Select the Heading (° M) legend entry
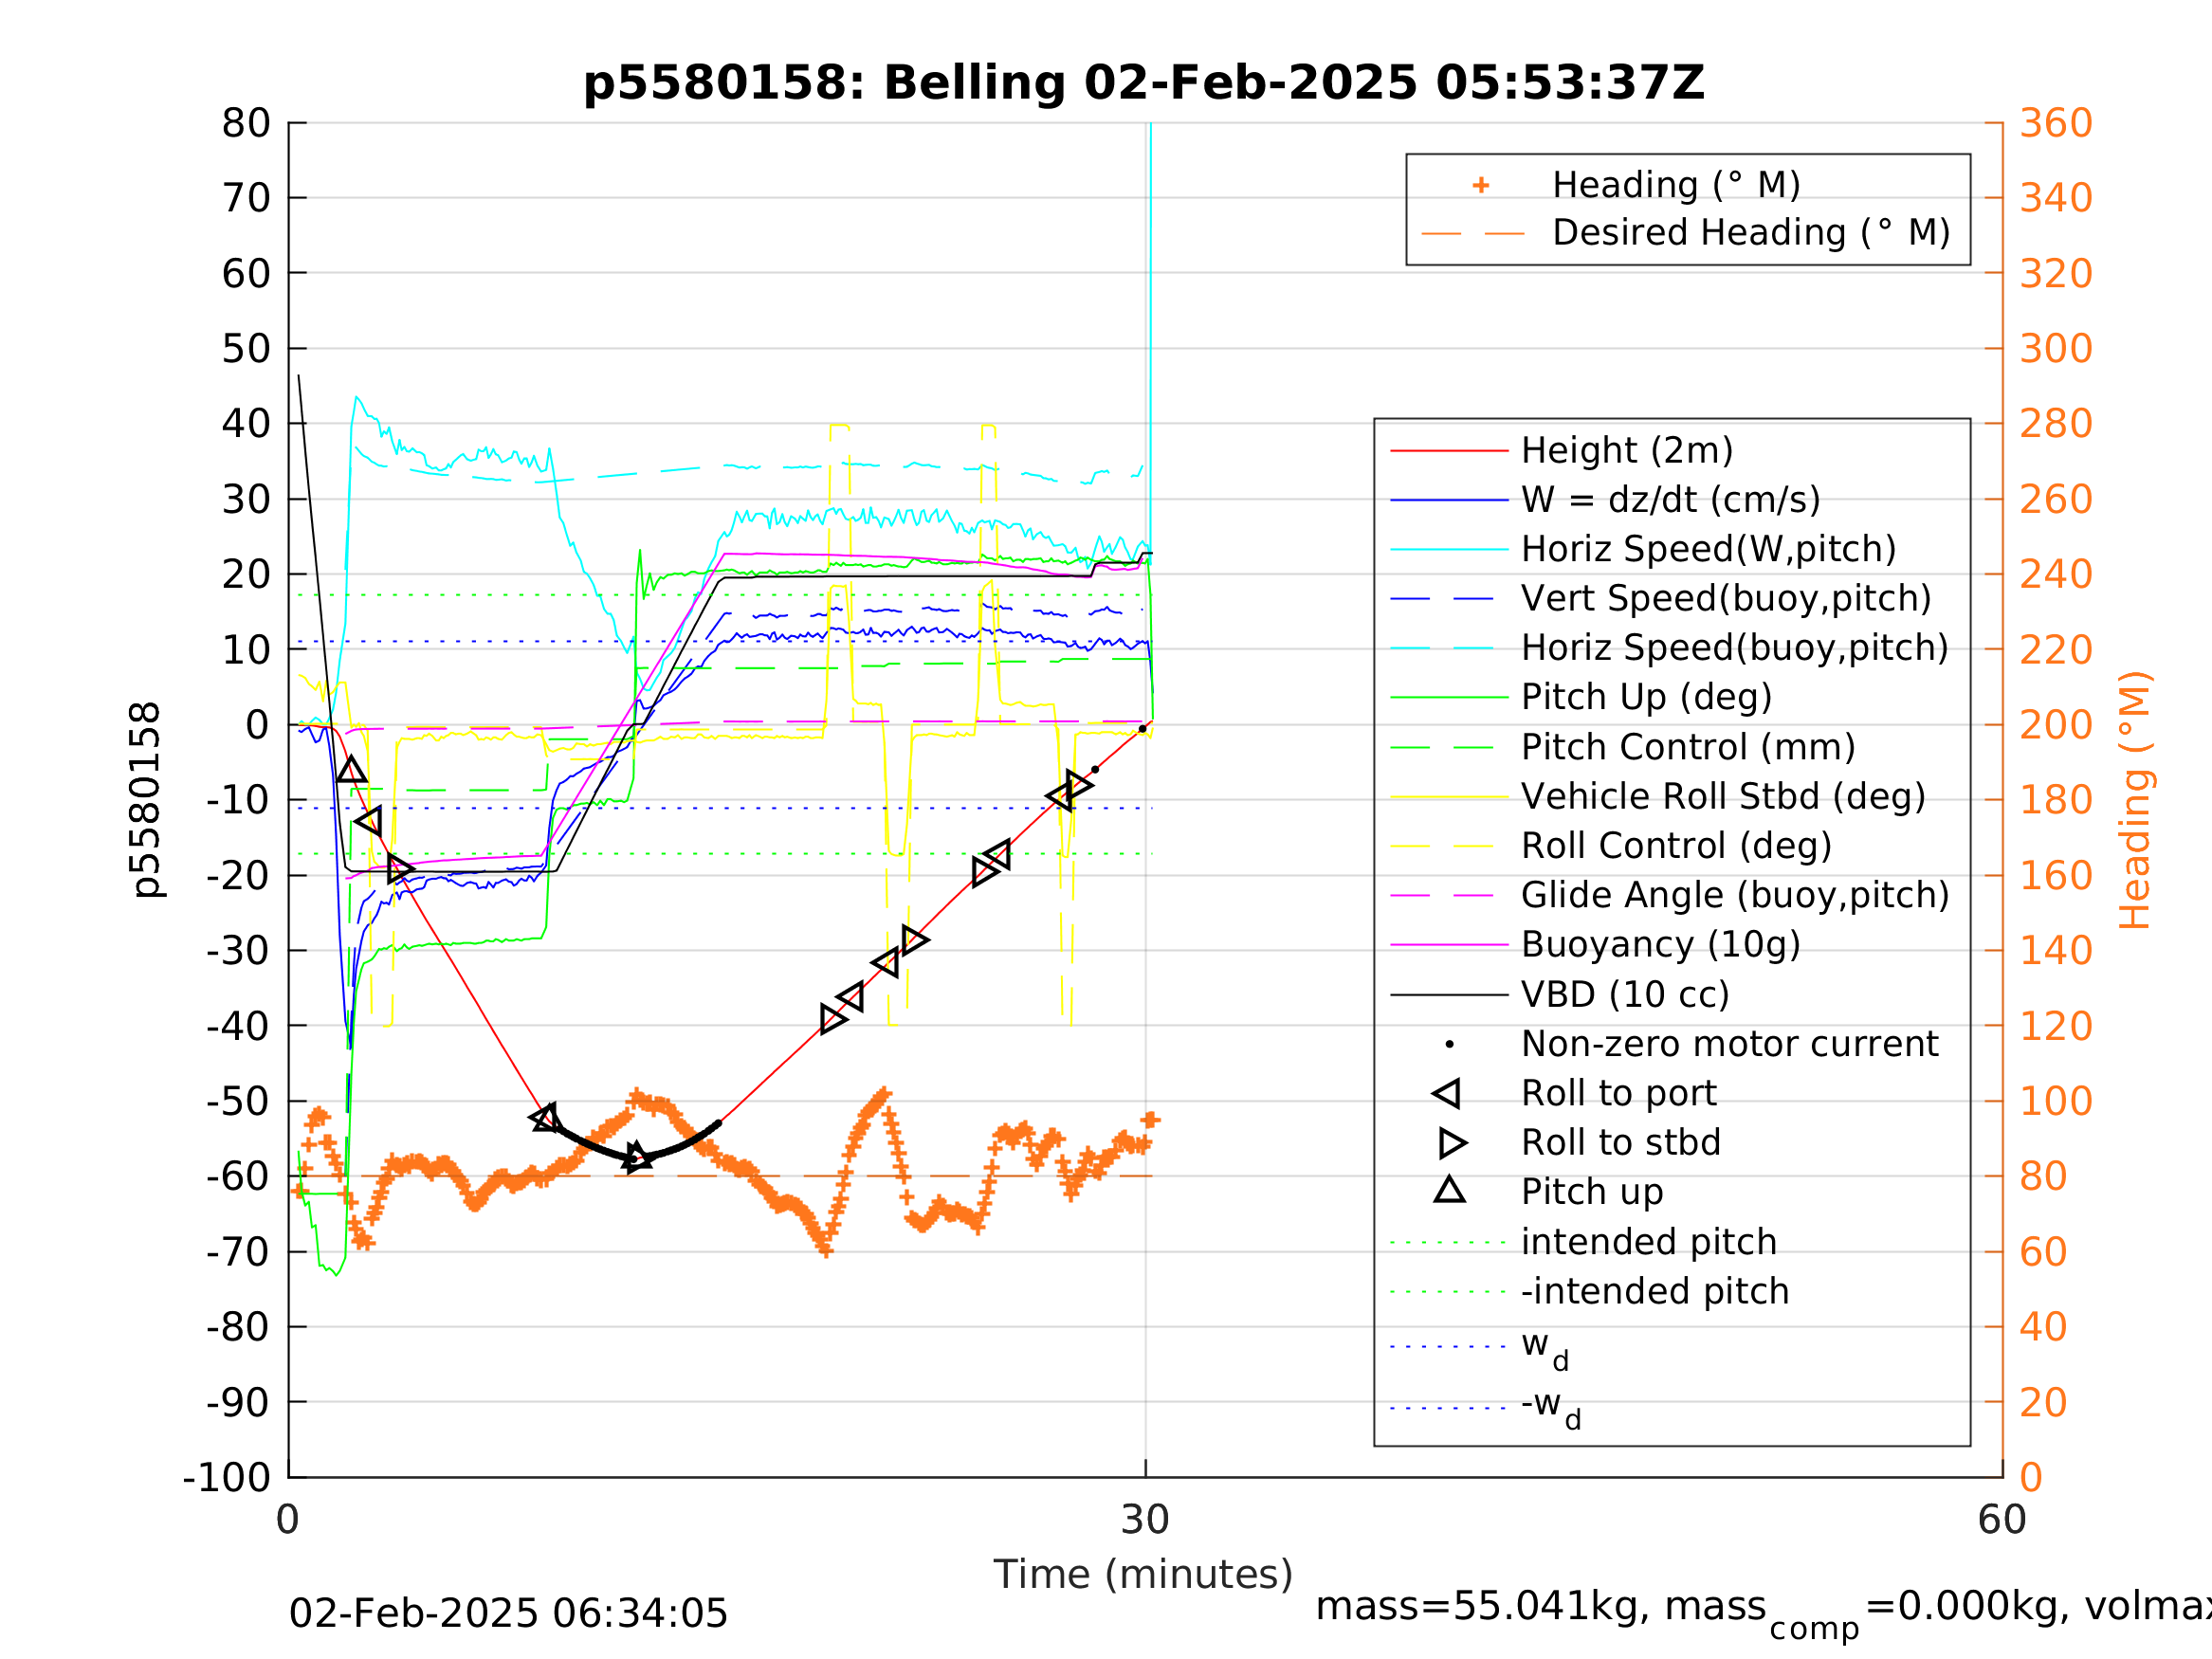This screenshot has width=2212, height=1659. (x=1675, y=185)
